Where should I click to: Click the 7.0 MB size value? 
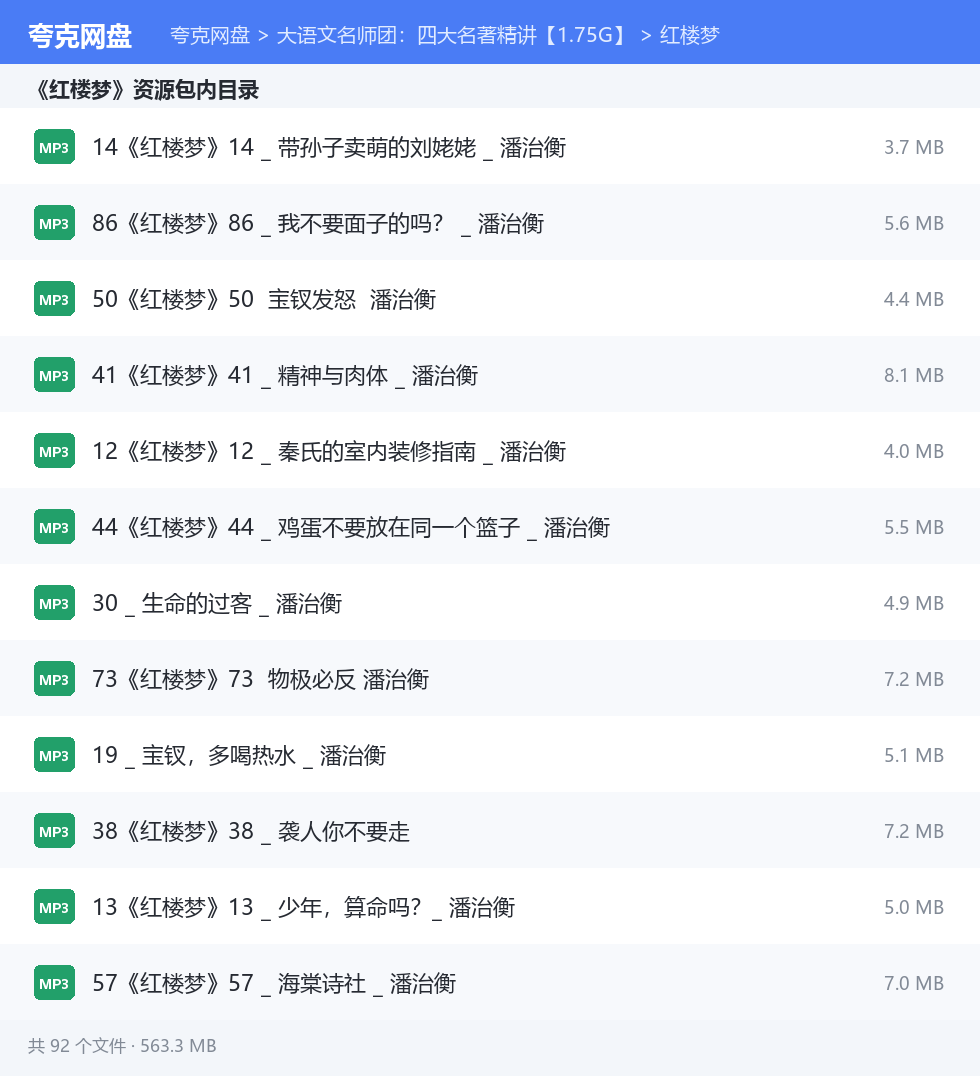913,983
